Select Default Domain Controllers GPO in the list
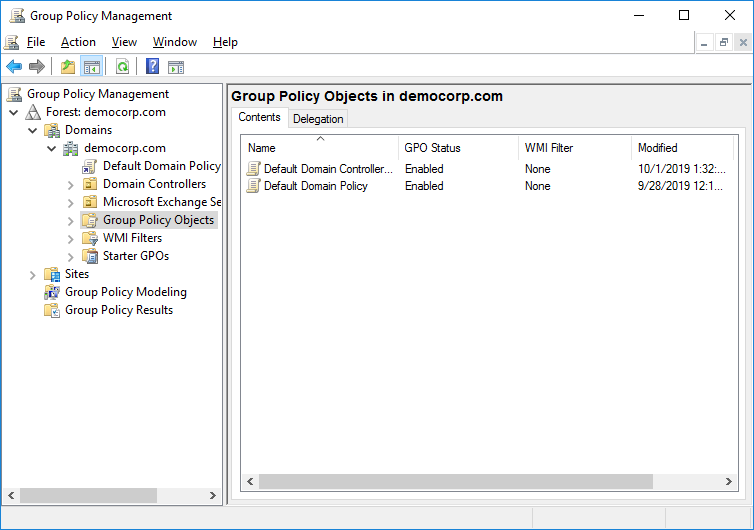754x530 pixels. click(327, 169)
